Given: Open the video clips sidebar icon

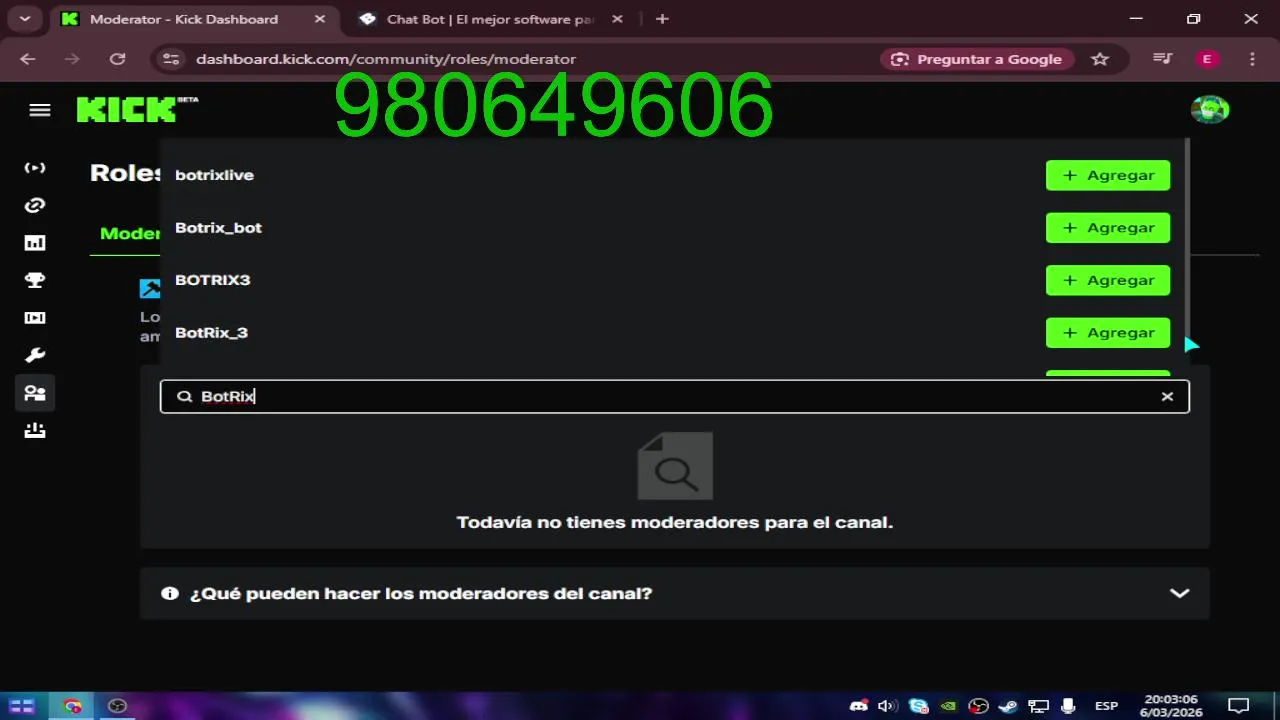Looking at the screenshot, I should click(35, 318).
